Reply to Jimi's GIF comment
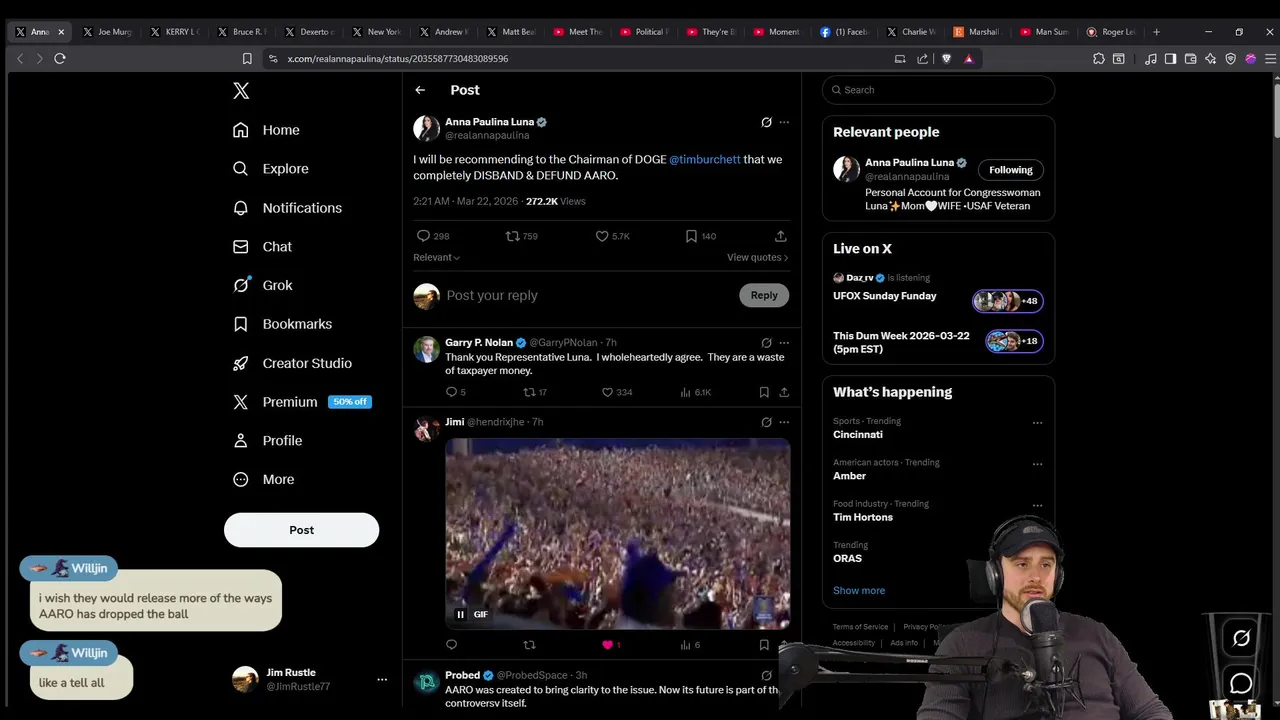1280x720 pixels. 451,645
